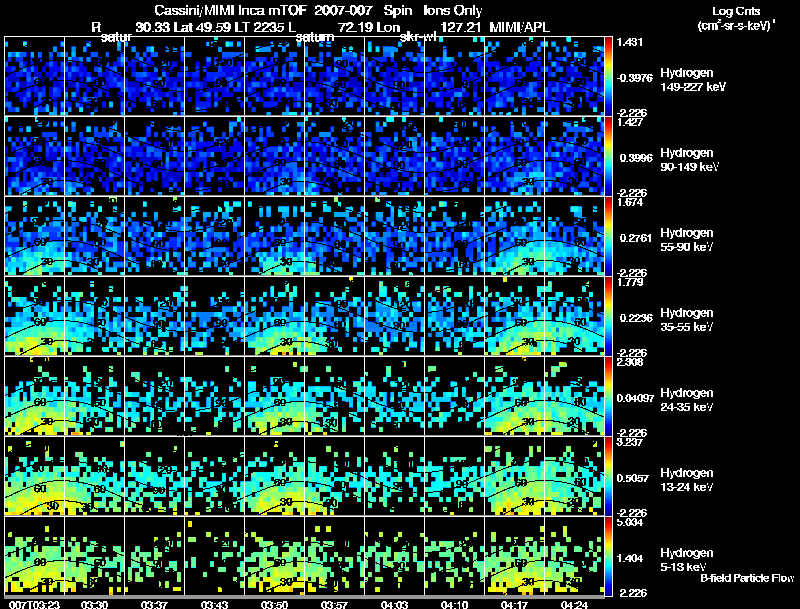
Task: Click the Hydrogen 13-24 keV label
Action: pos(687,480)
